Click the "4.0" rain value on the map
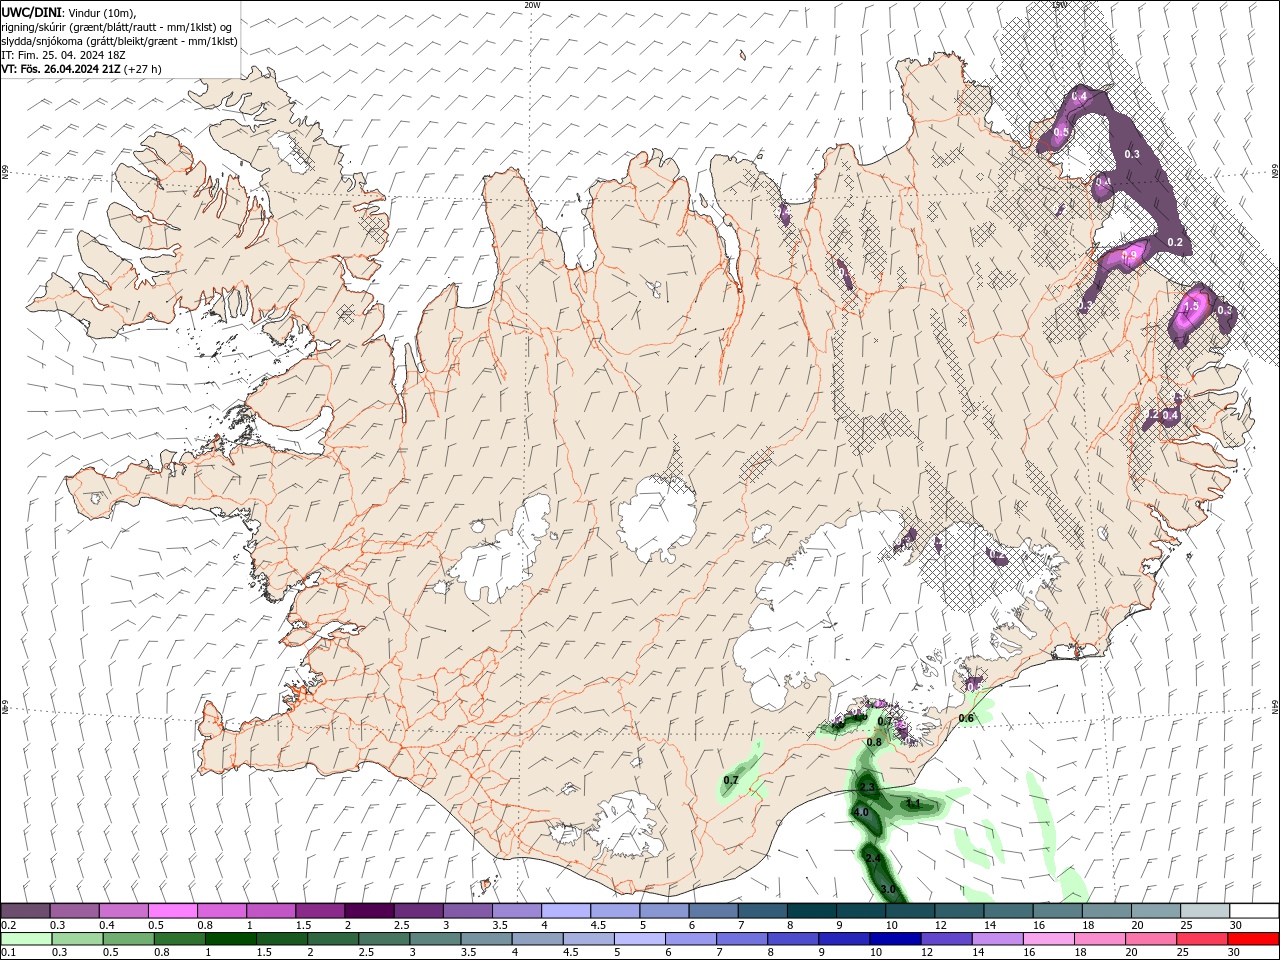The width and height of the screenshot is (1280, 960). tap(860, 813)
